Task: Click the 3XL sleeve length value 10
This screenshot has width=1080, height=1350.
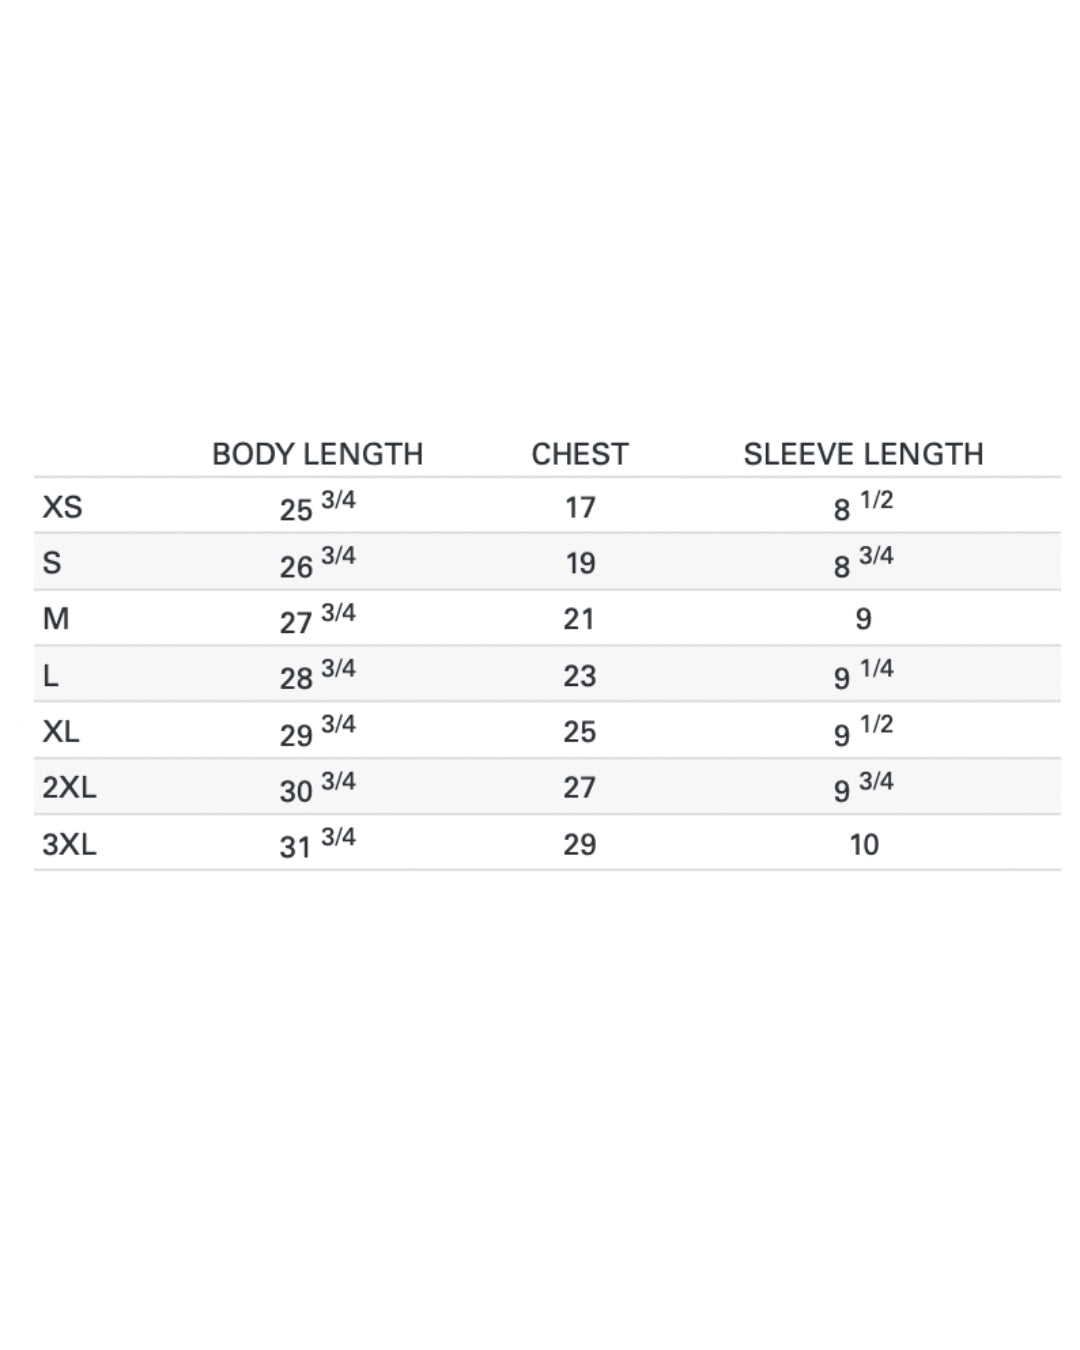Action: [x=864, y=845]
